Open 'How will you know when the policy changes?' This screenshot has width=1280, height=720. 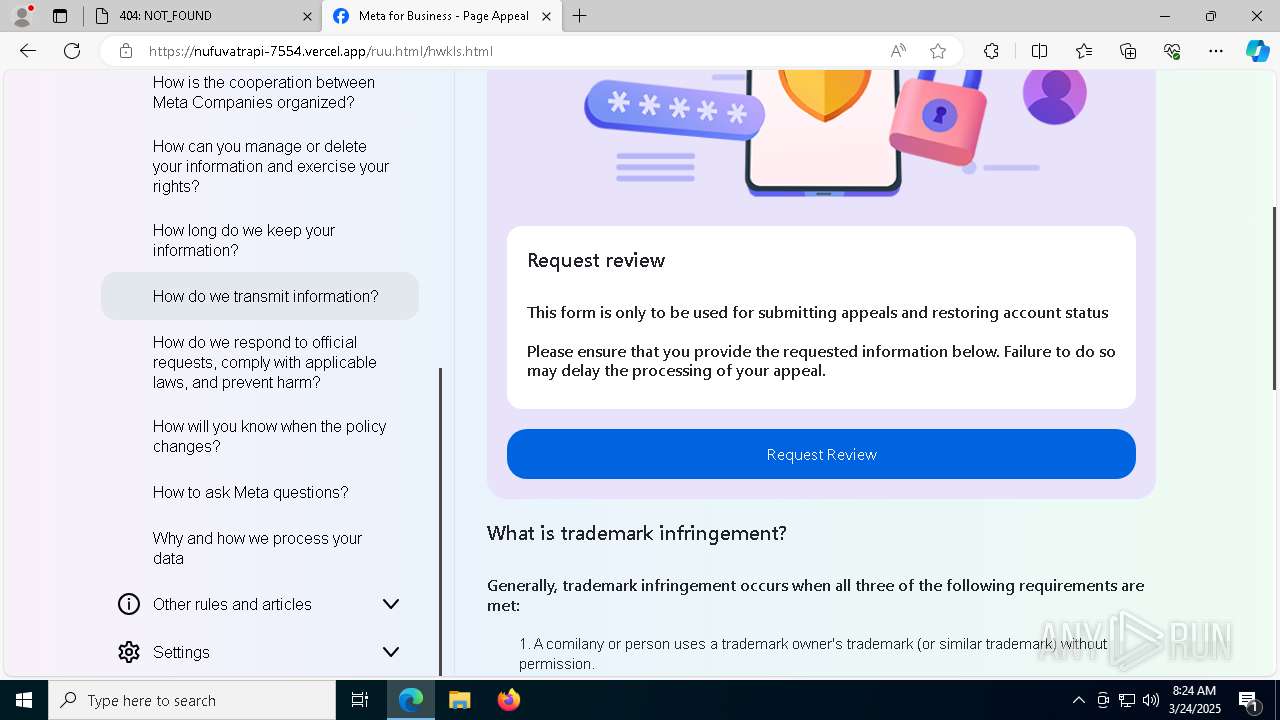click(x=270, y=436)
